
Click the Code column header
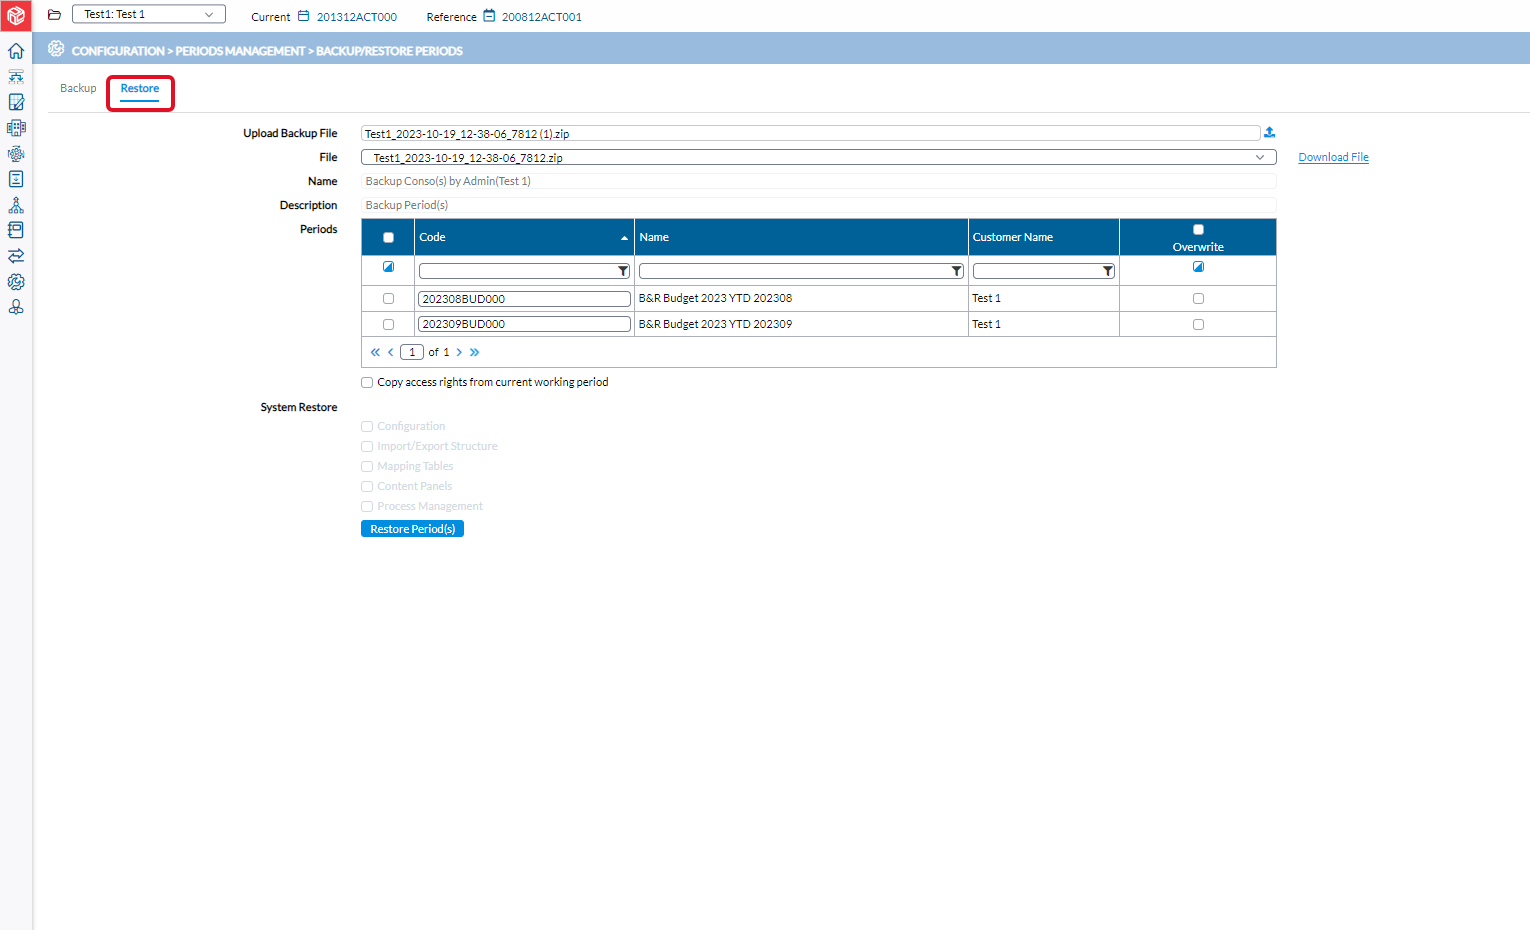pos(524,237)
